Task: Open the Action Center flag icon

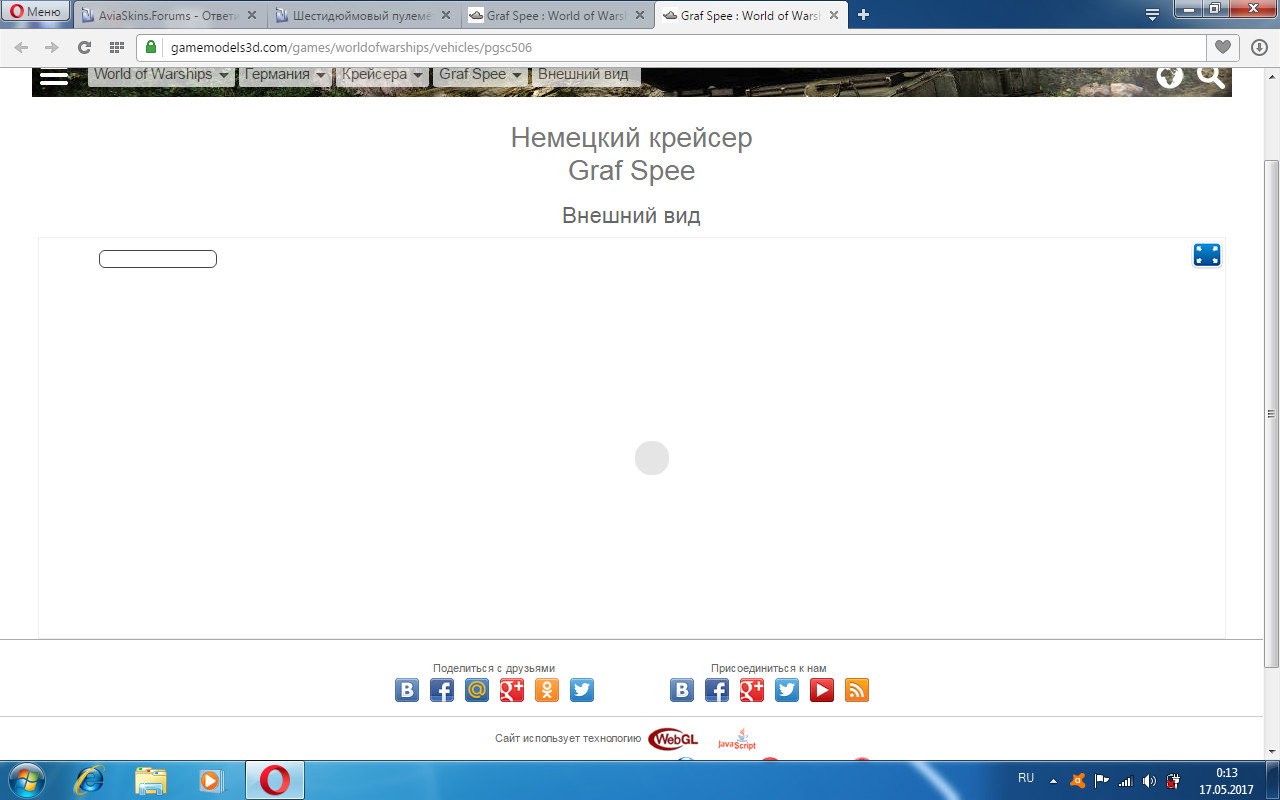Action: (x=1101, y=780)
